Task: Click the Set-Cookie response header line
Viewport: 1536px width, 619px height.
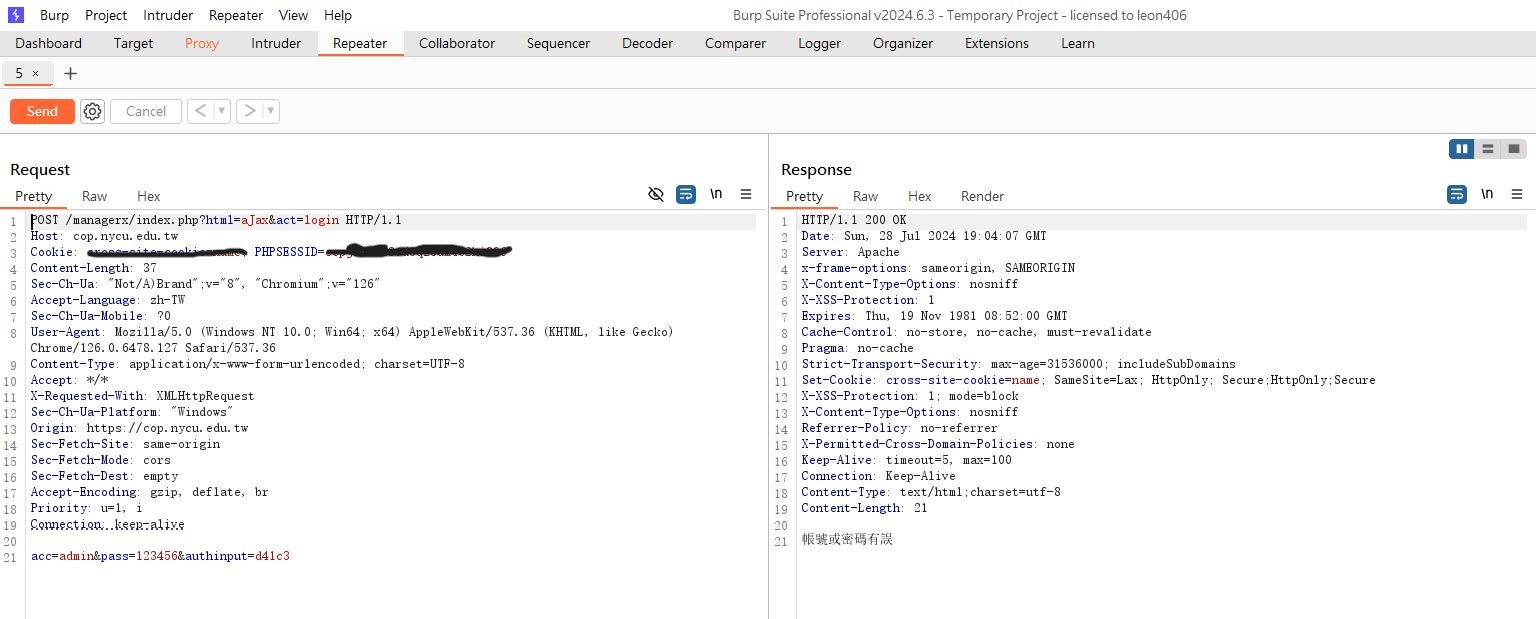Action: pos(1088,380)
